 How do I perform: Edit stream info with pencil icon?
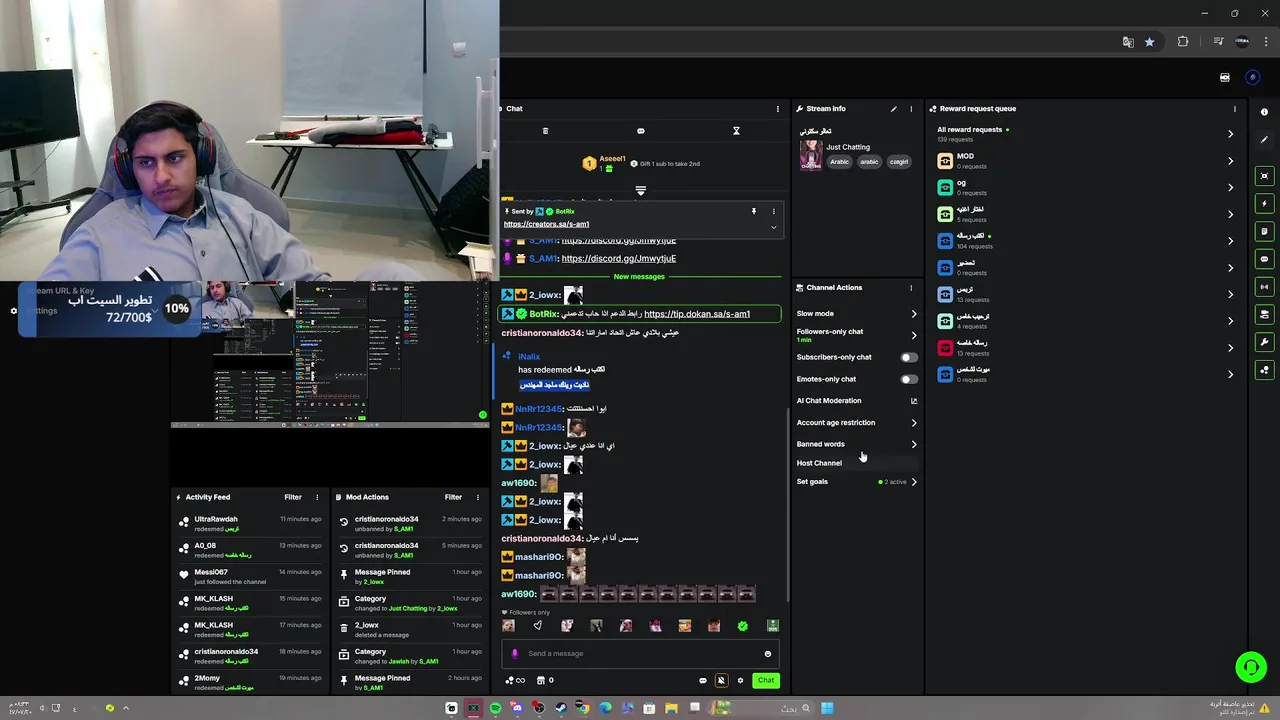click(x=893, y=109)
